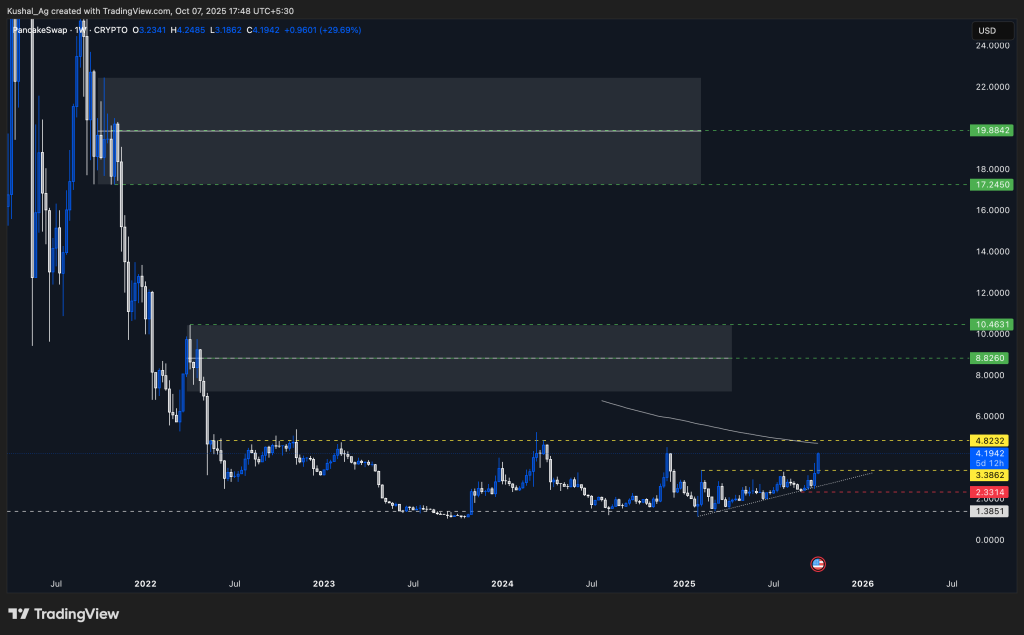The width and height of the screenshot is (1024, 635).
Task: Select the 19.8842 price label
Action: [991, 130]
